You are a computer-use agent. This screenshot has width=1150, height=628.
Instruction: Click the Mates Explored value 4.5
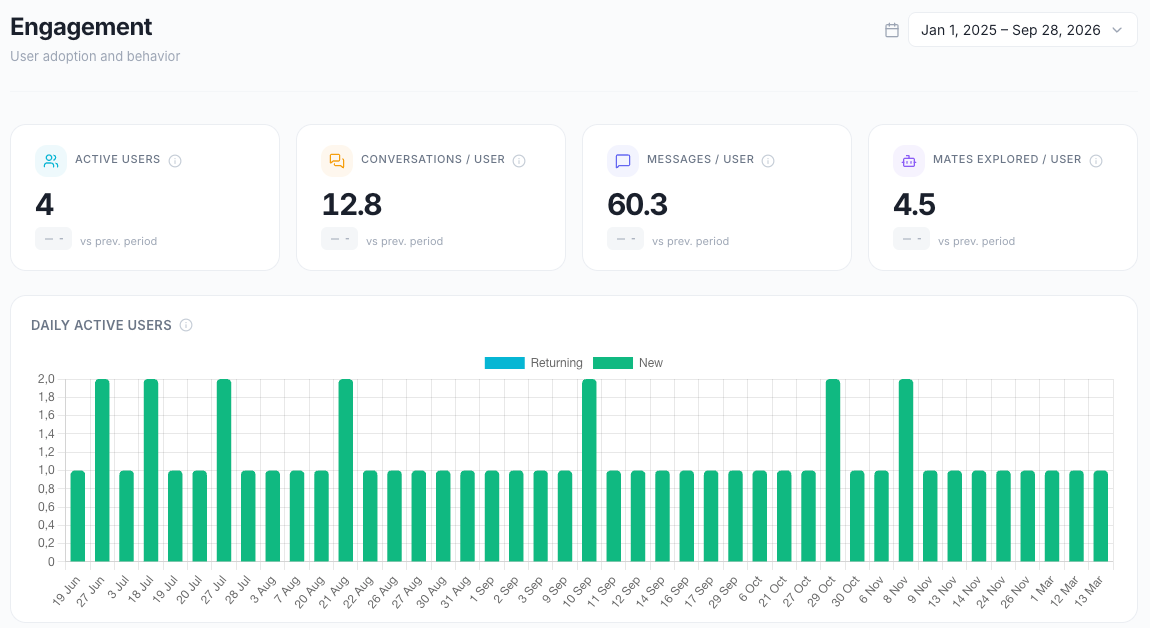914,204
